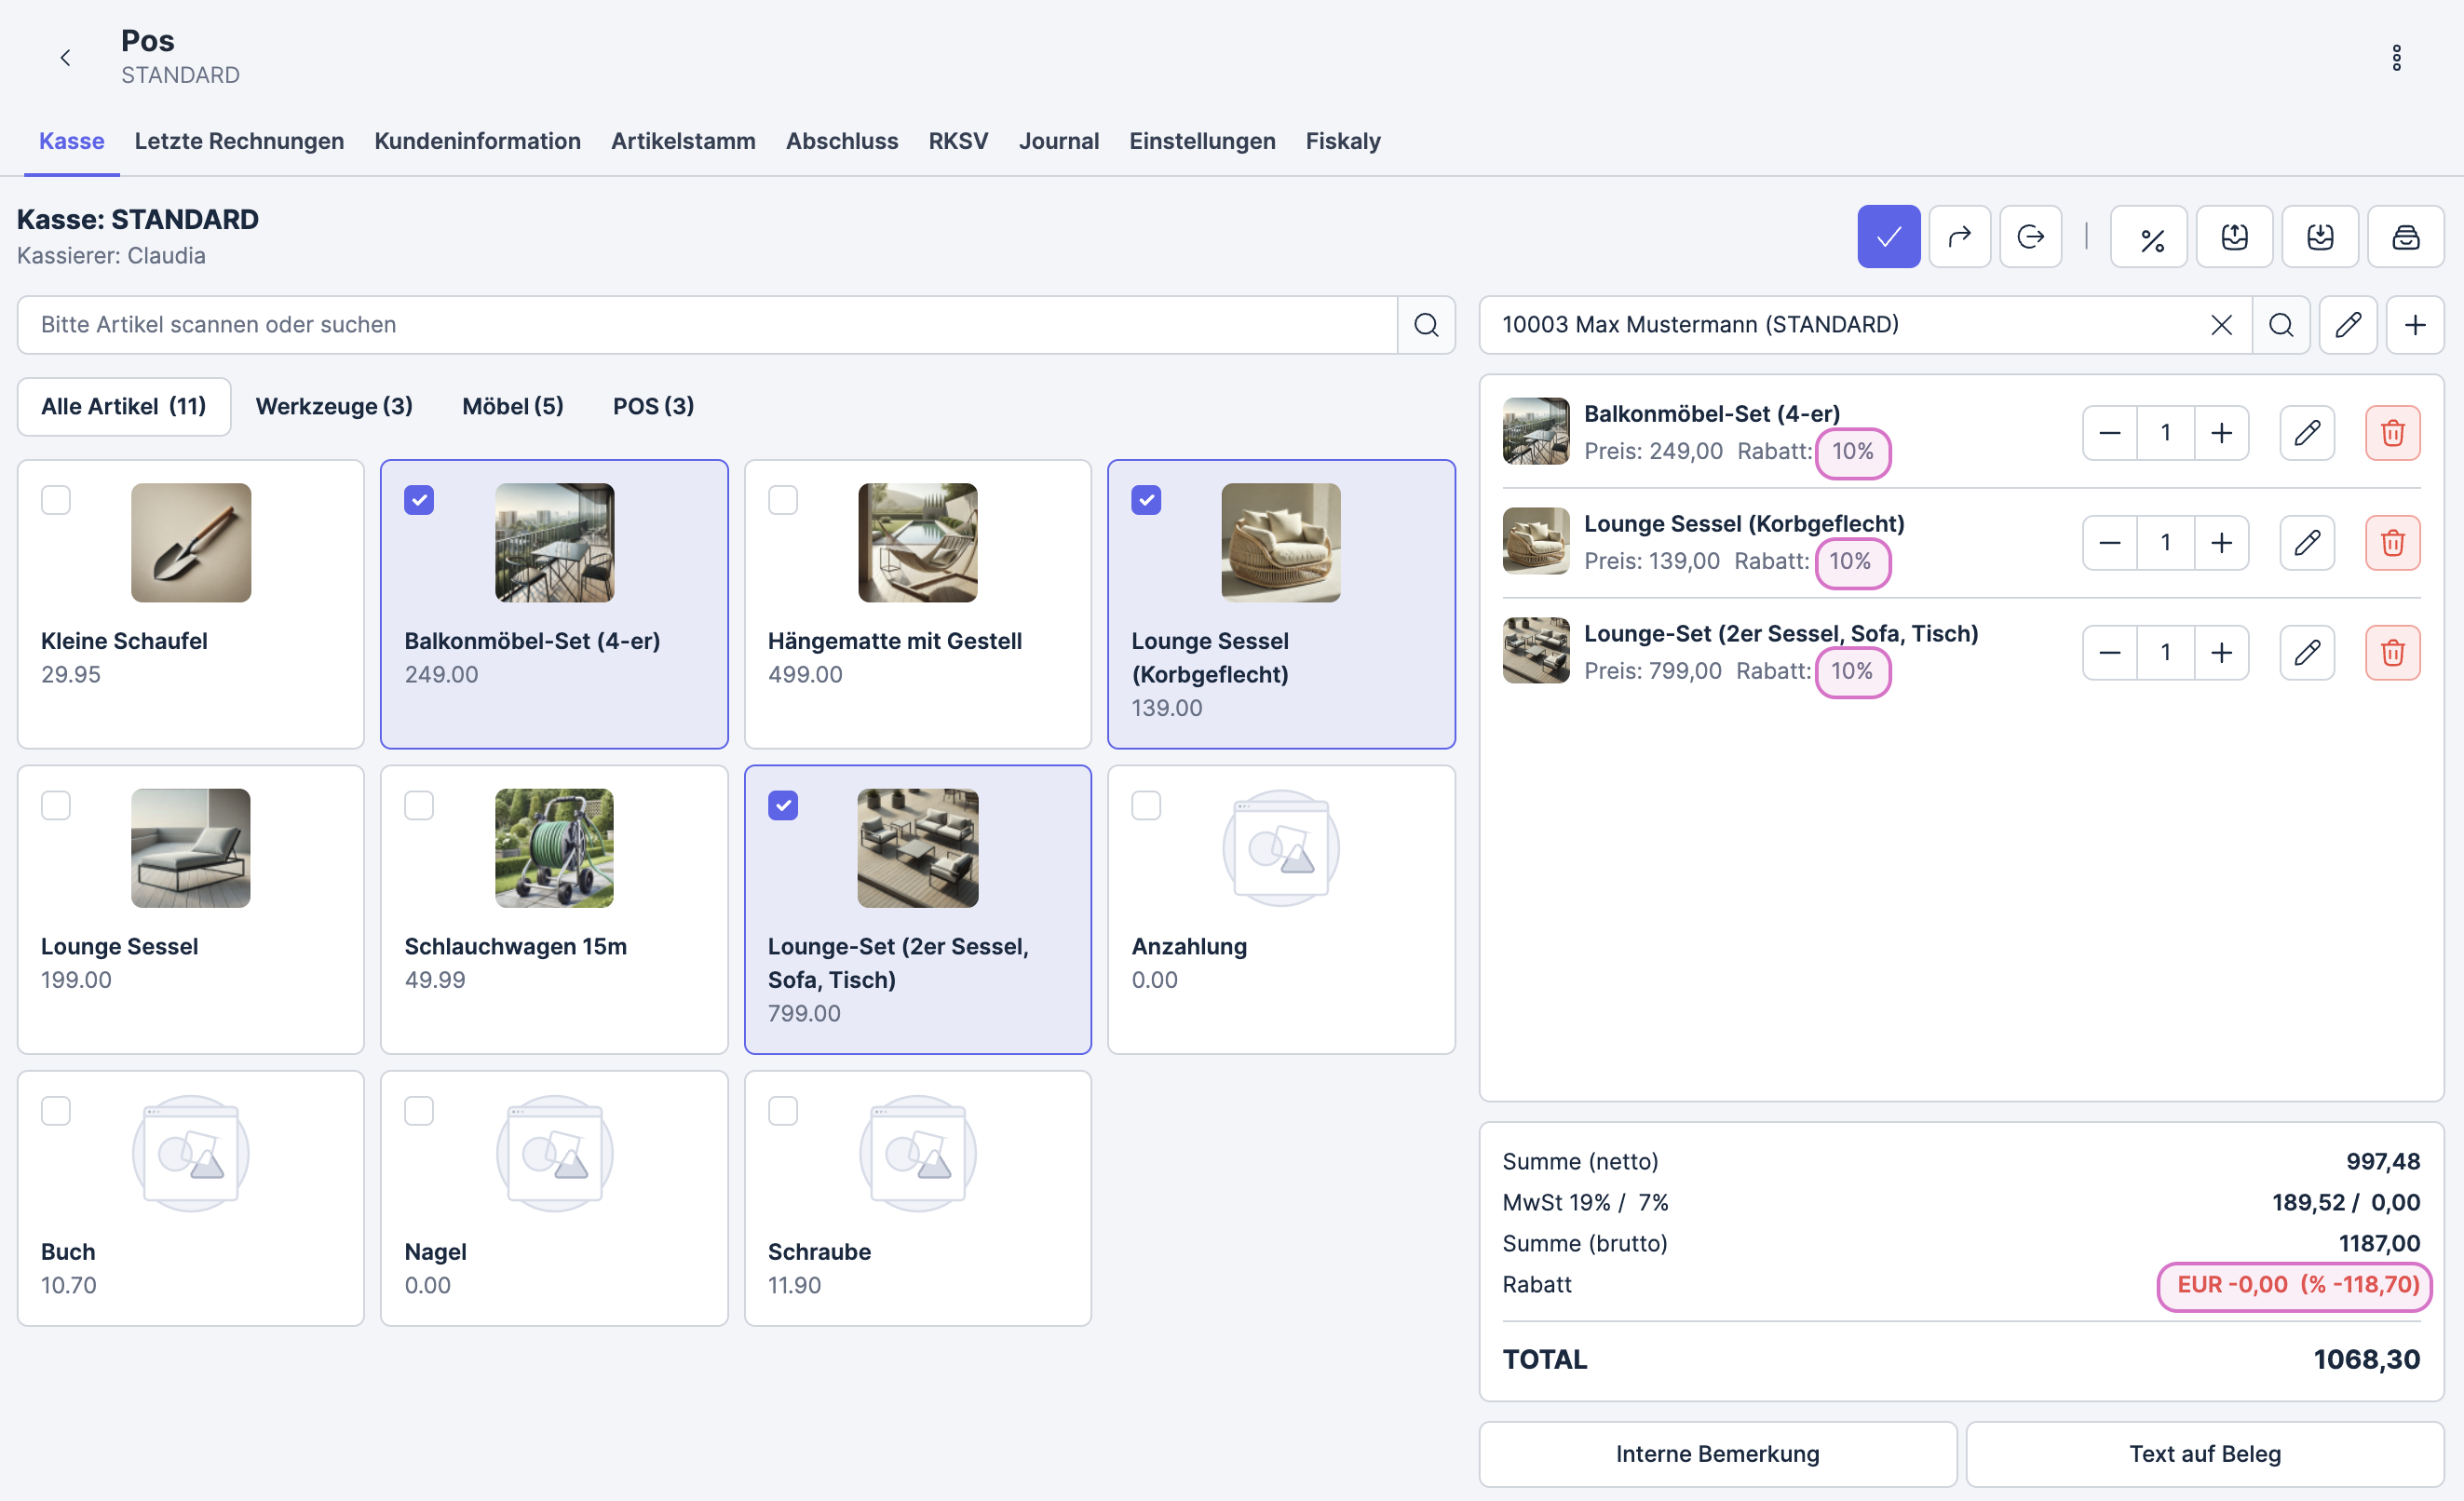
Task: Go back using the left chevron
Action: (x=66, y=58)
